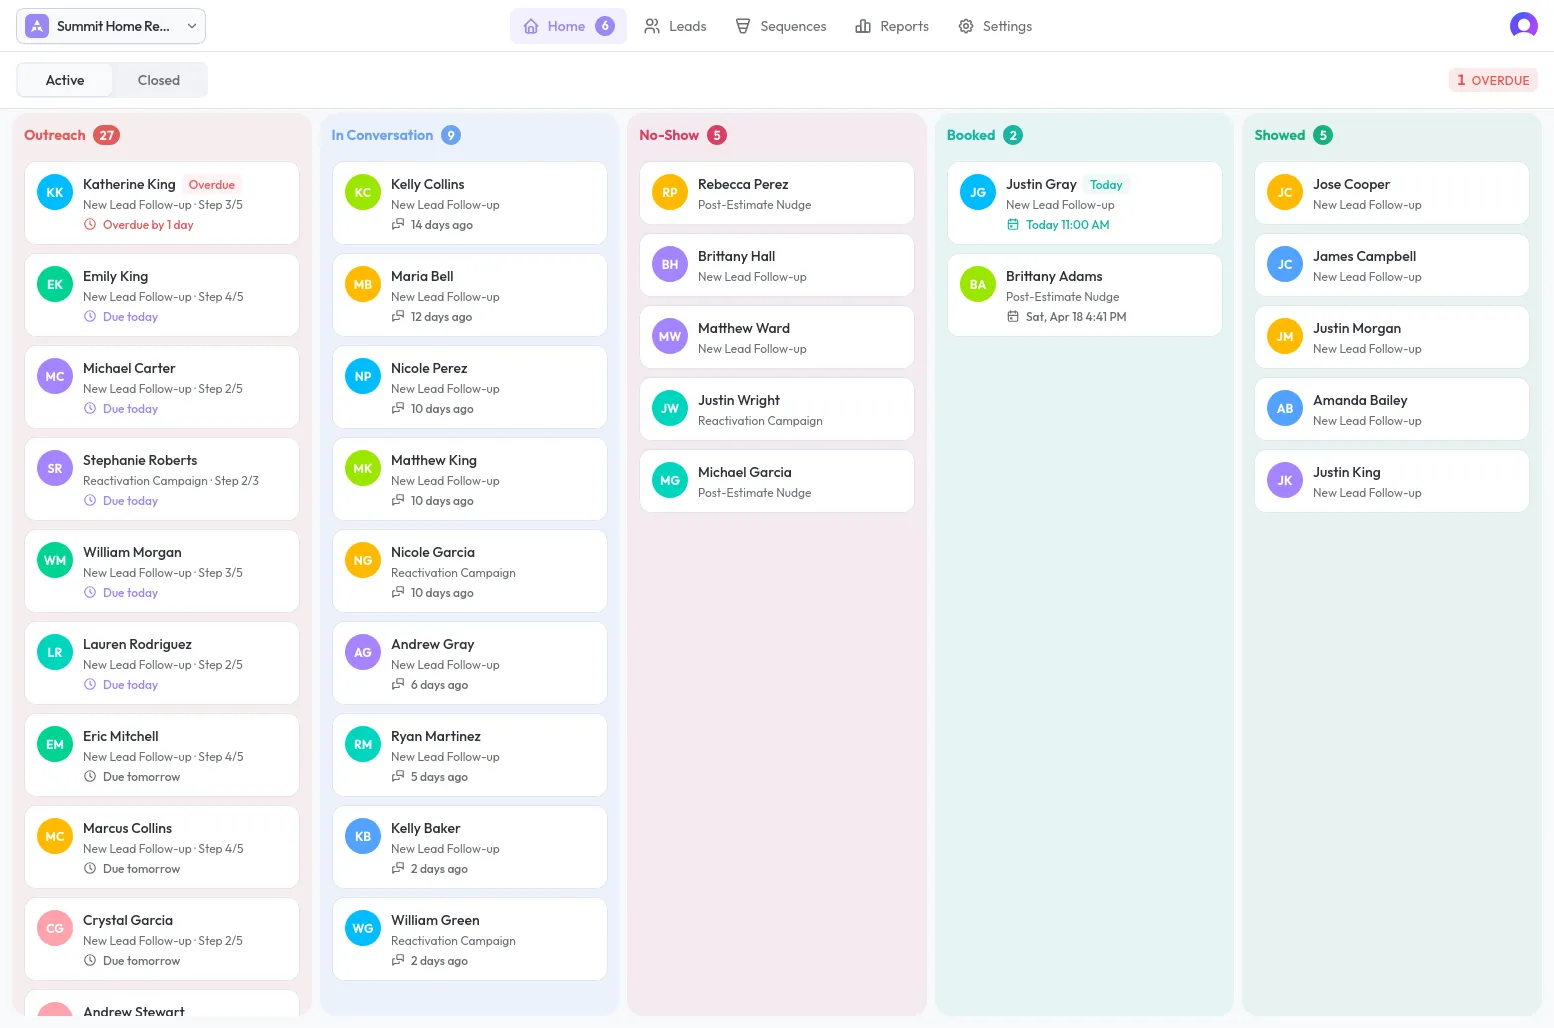Click Michael Carter's MC avatar circle
Screen dimensions: 1554x1028
pos(54,376)
